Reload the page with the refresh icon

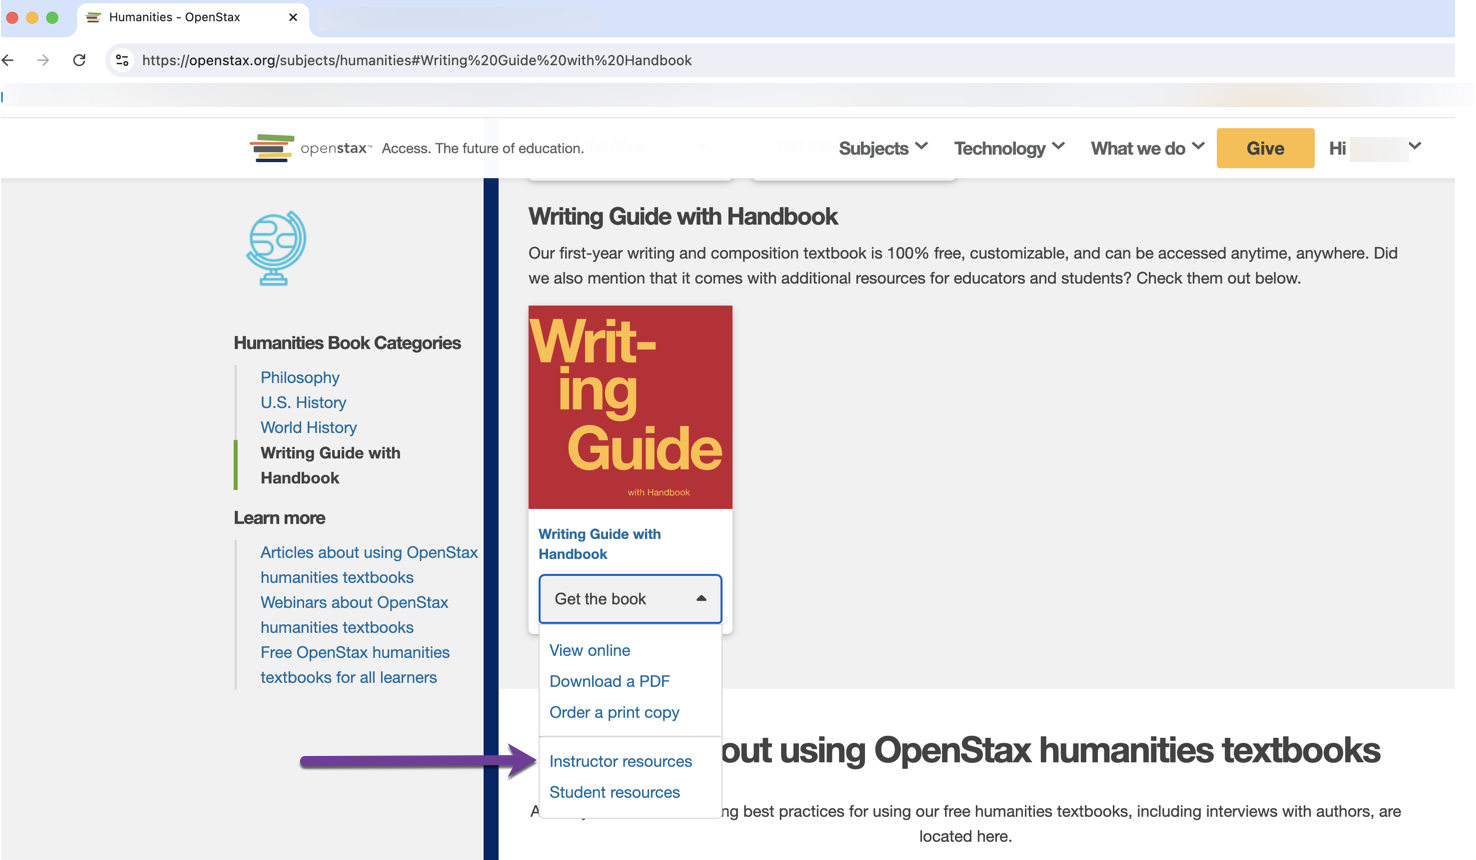tap(80, 60)
